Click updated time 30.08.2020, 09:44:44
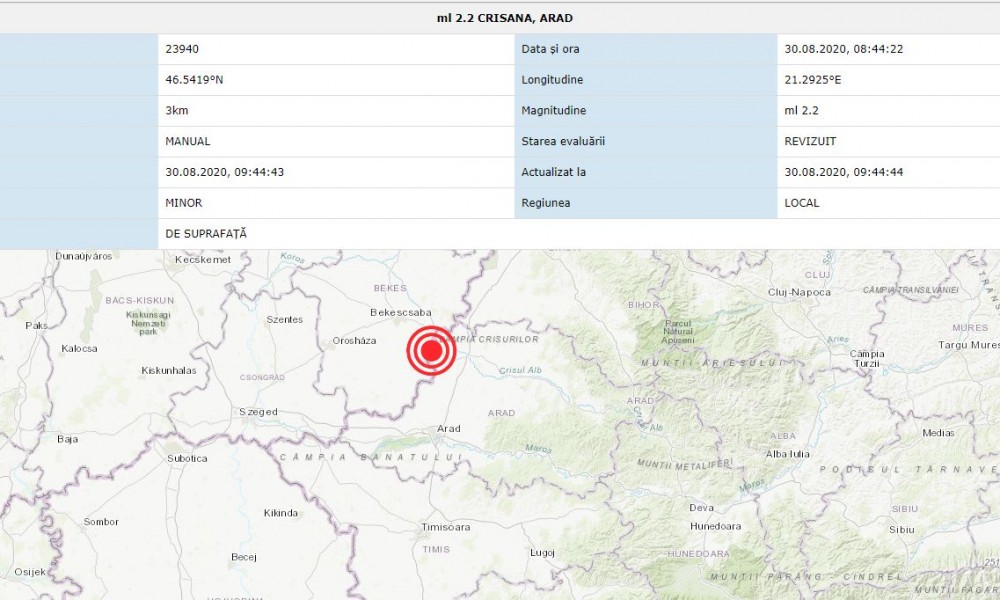 coord(844,172)
